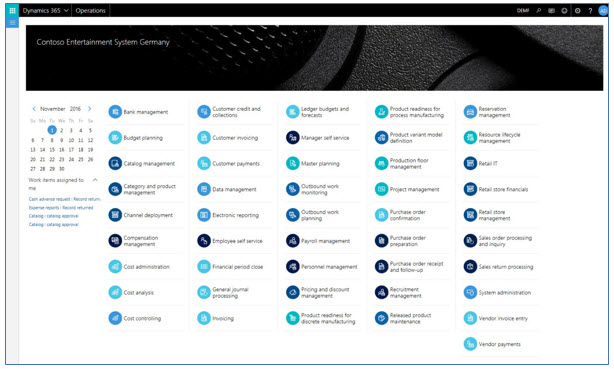This screenshot has height=369, width=614.
Task: Open Production floor management icon
Action: point(381,163)
